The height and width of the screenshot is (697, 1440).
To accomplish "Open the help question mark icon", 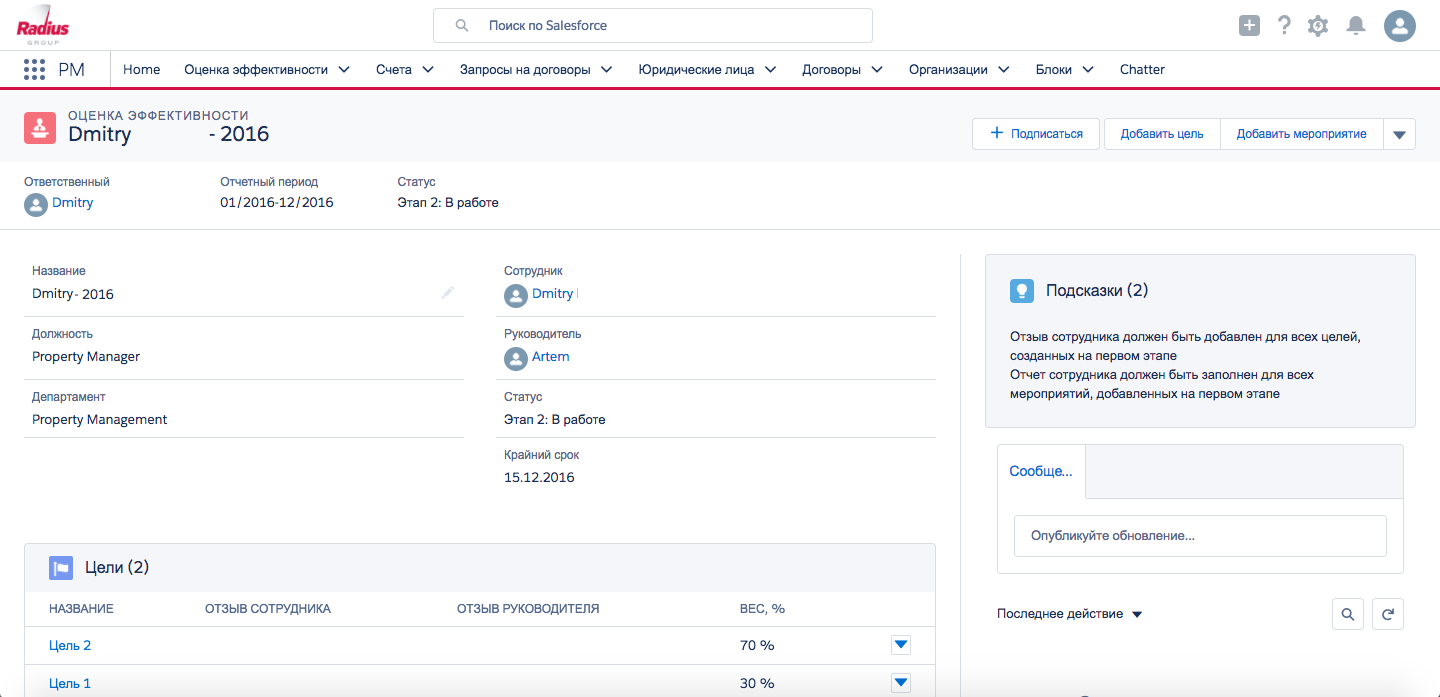I will coord(1284,26).
